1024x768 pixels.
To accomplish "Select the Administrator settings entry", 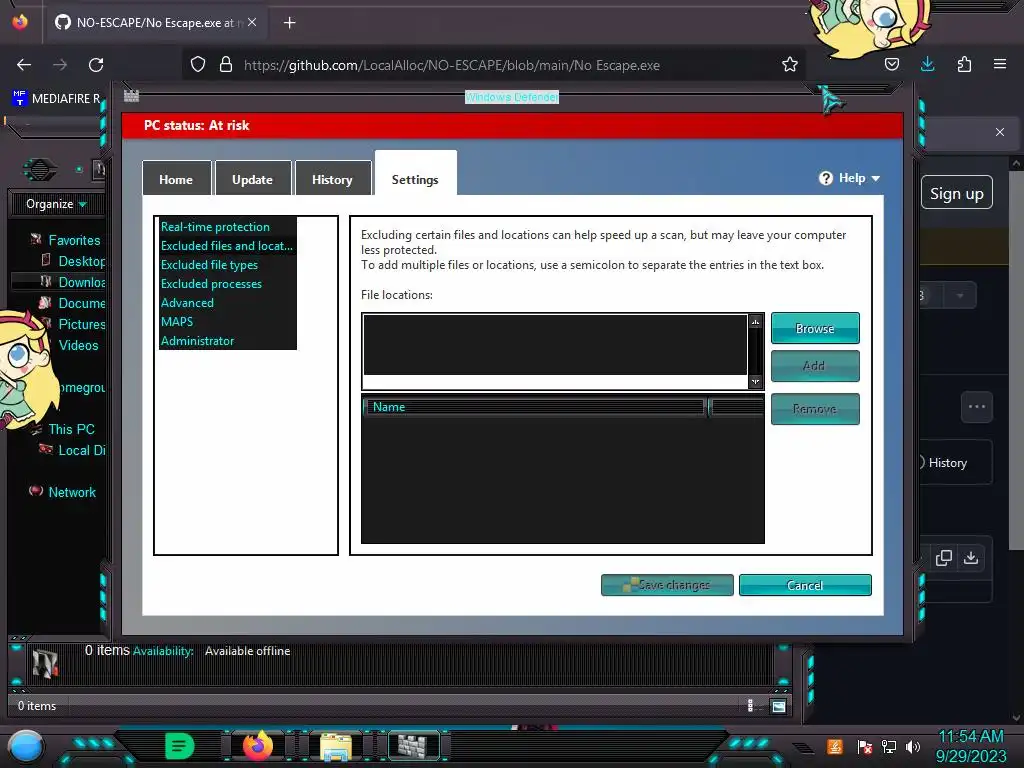I will coord(197,340).
